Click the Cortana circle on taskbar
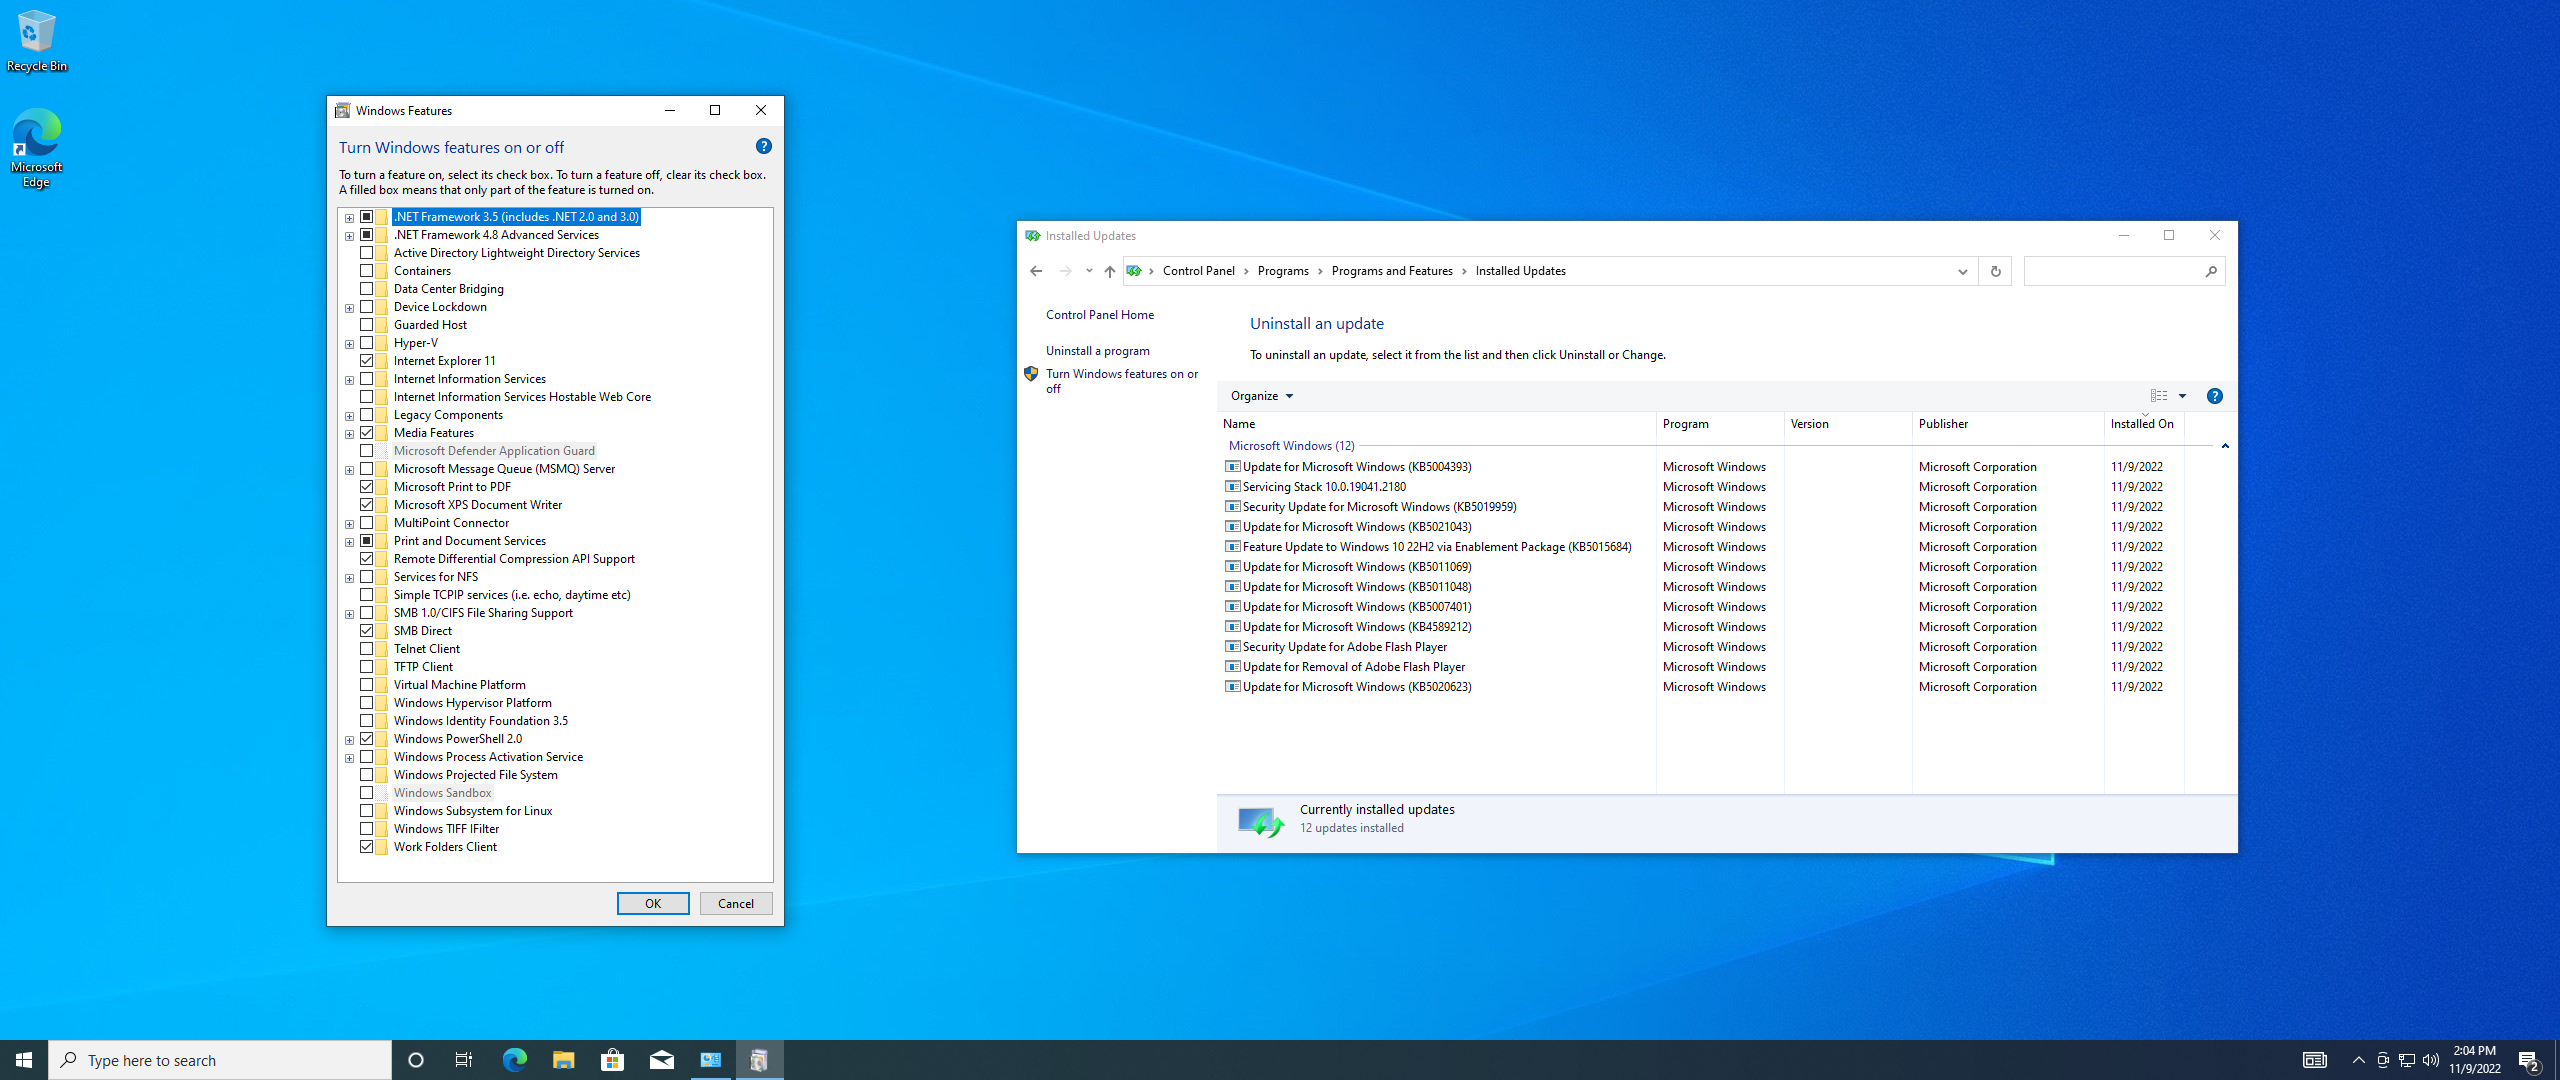This screenshot has width=2560, height=1080. coord(416,1060)
